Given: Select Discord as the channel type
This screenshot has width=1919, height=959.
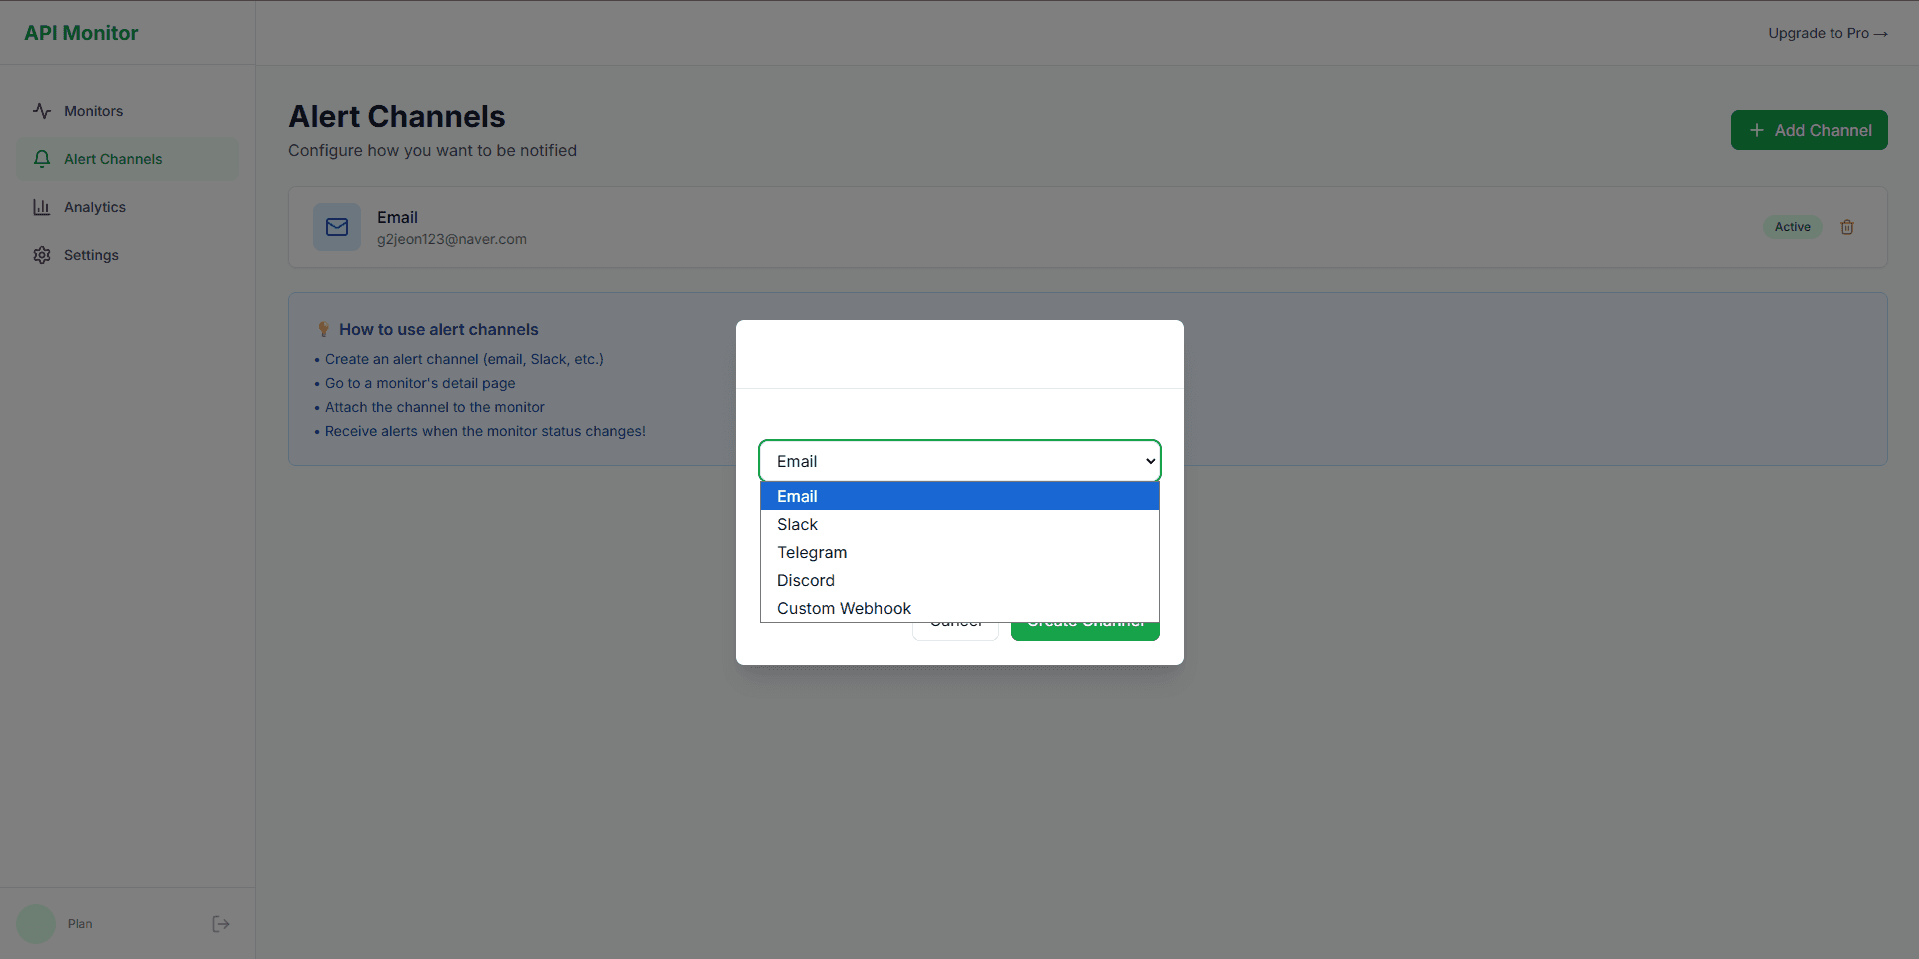Looking at the screenshot, I should (806, 580).
